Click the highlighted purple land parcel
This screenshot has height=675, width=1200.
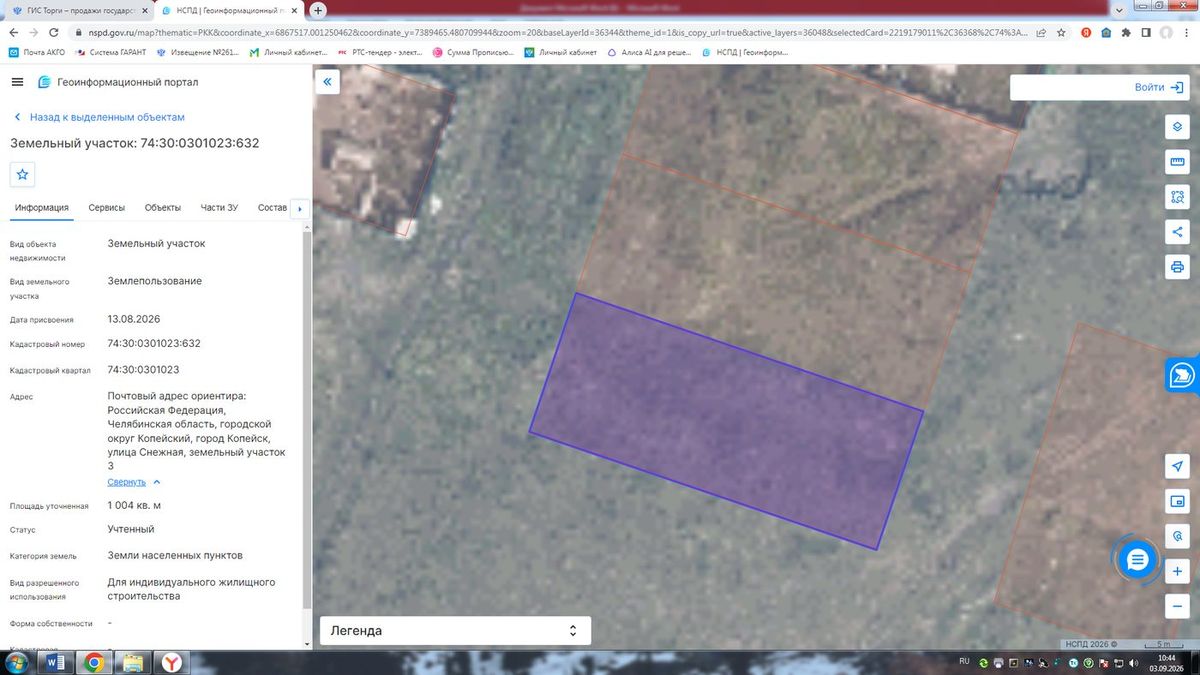[x=726, y=420]
